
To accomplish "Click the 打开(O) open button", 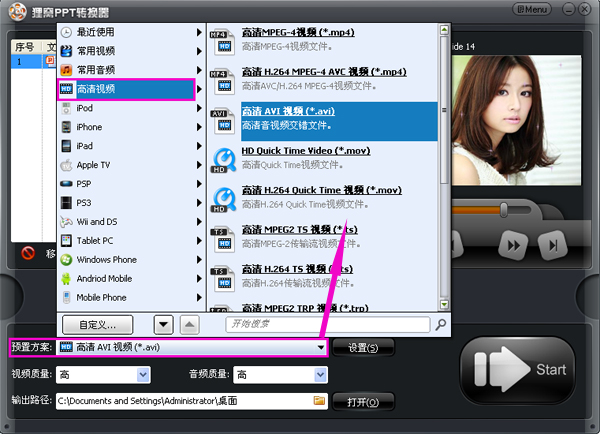I will 363,402.
